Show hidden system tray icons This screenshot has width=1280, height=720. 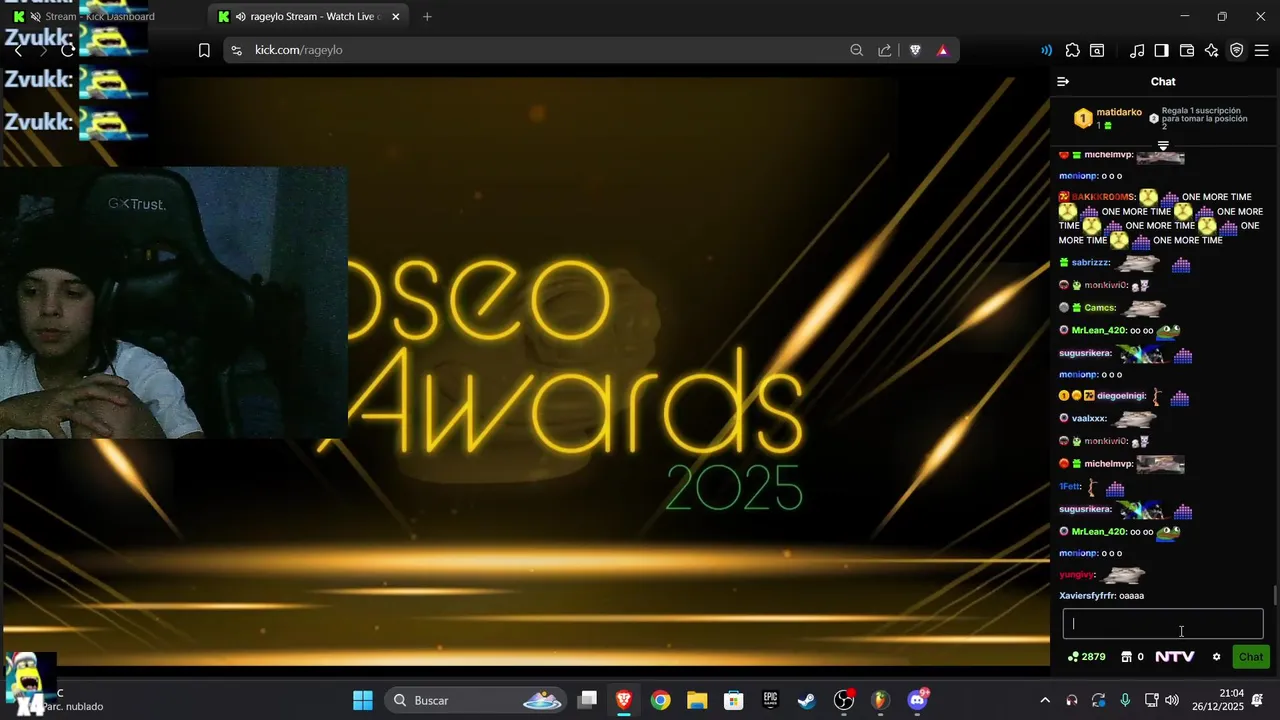tap(1045, 700)
